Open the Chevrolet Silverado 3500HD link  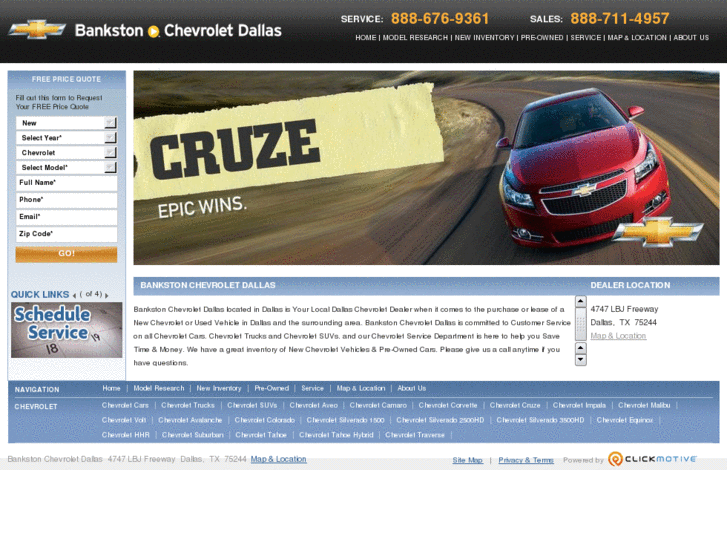coord(540,420)
